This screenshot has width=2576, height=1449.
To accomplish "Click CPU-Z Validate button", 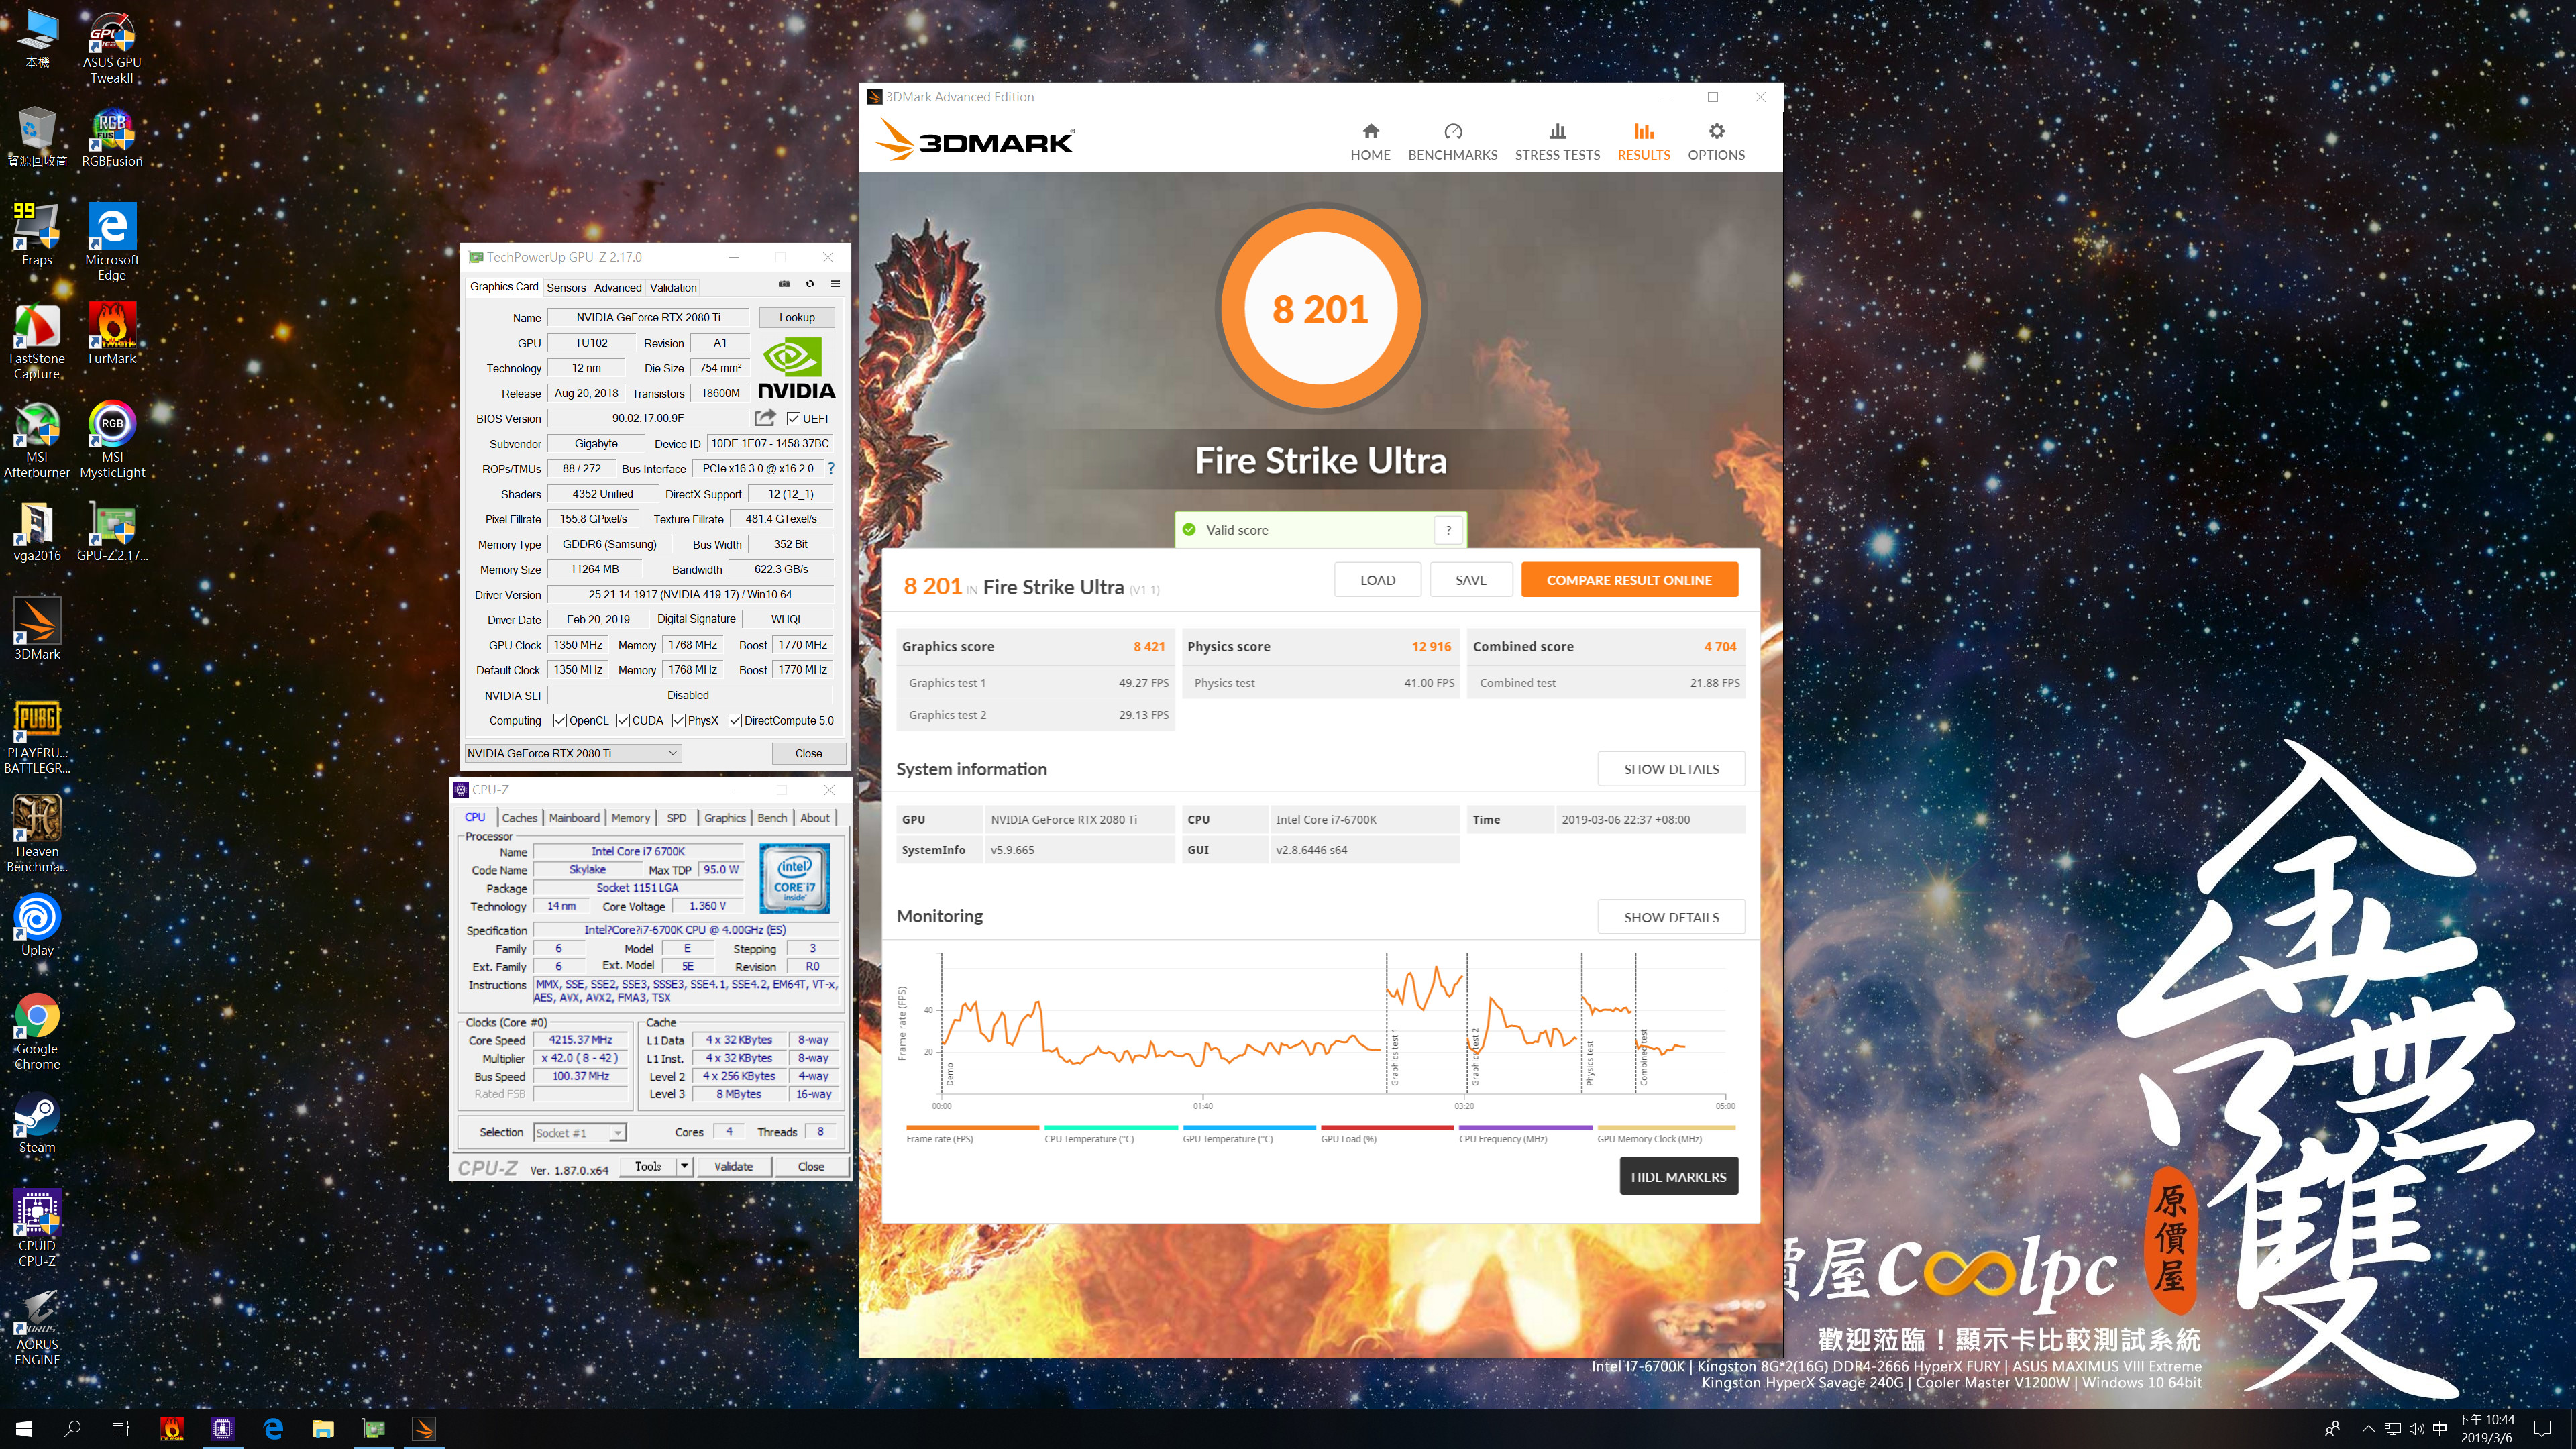I will [733, 1166].
